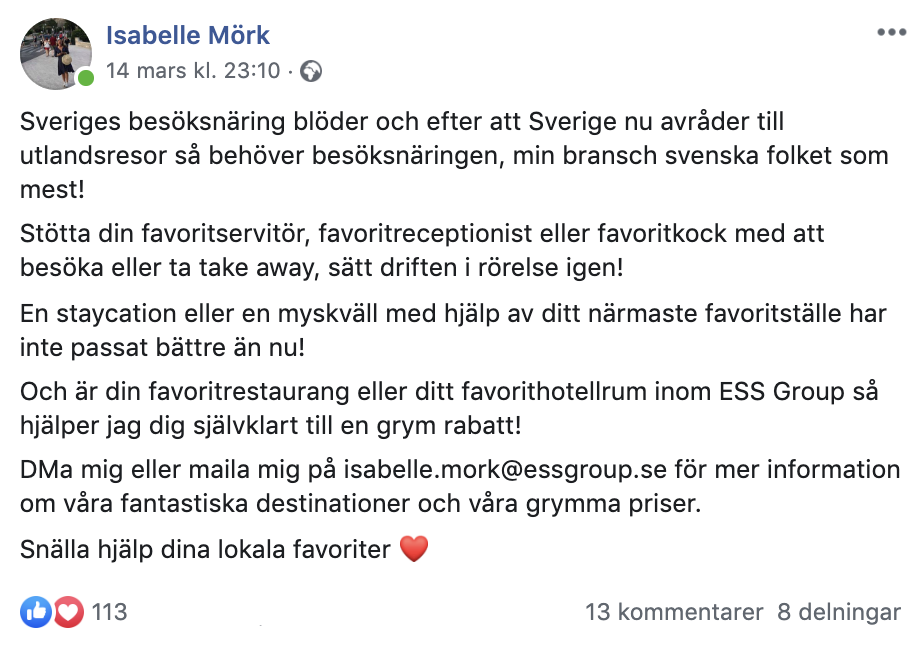This screenshot has width=914, height=646.
Task: View who reacted via the 113 count
Action: coord(109,612)
